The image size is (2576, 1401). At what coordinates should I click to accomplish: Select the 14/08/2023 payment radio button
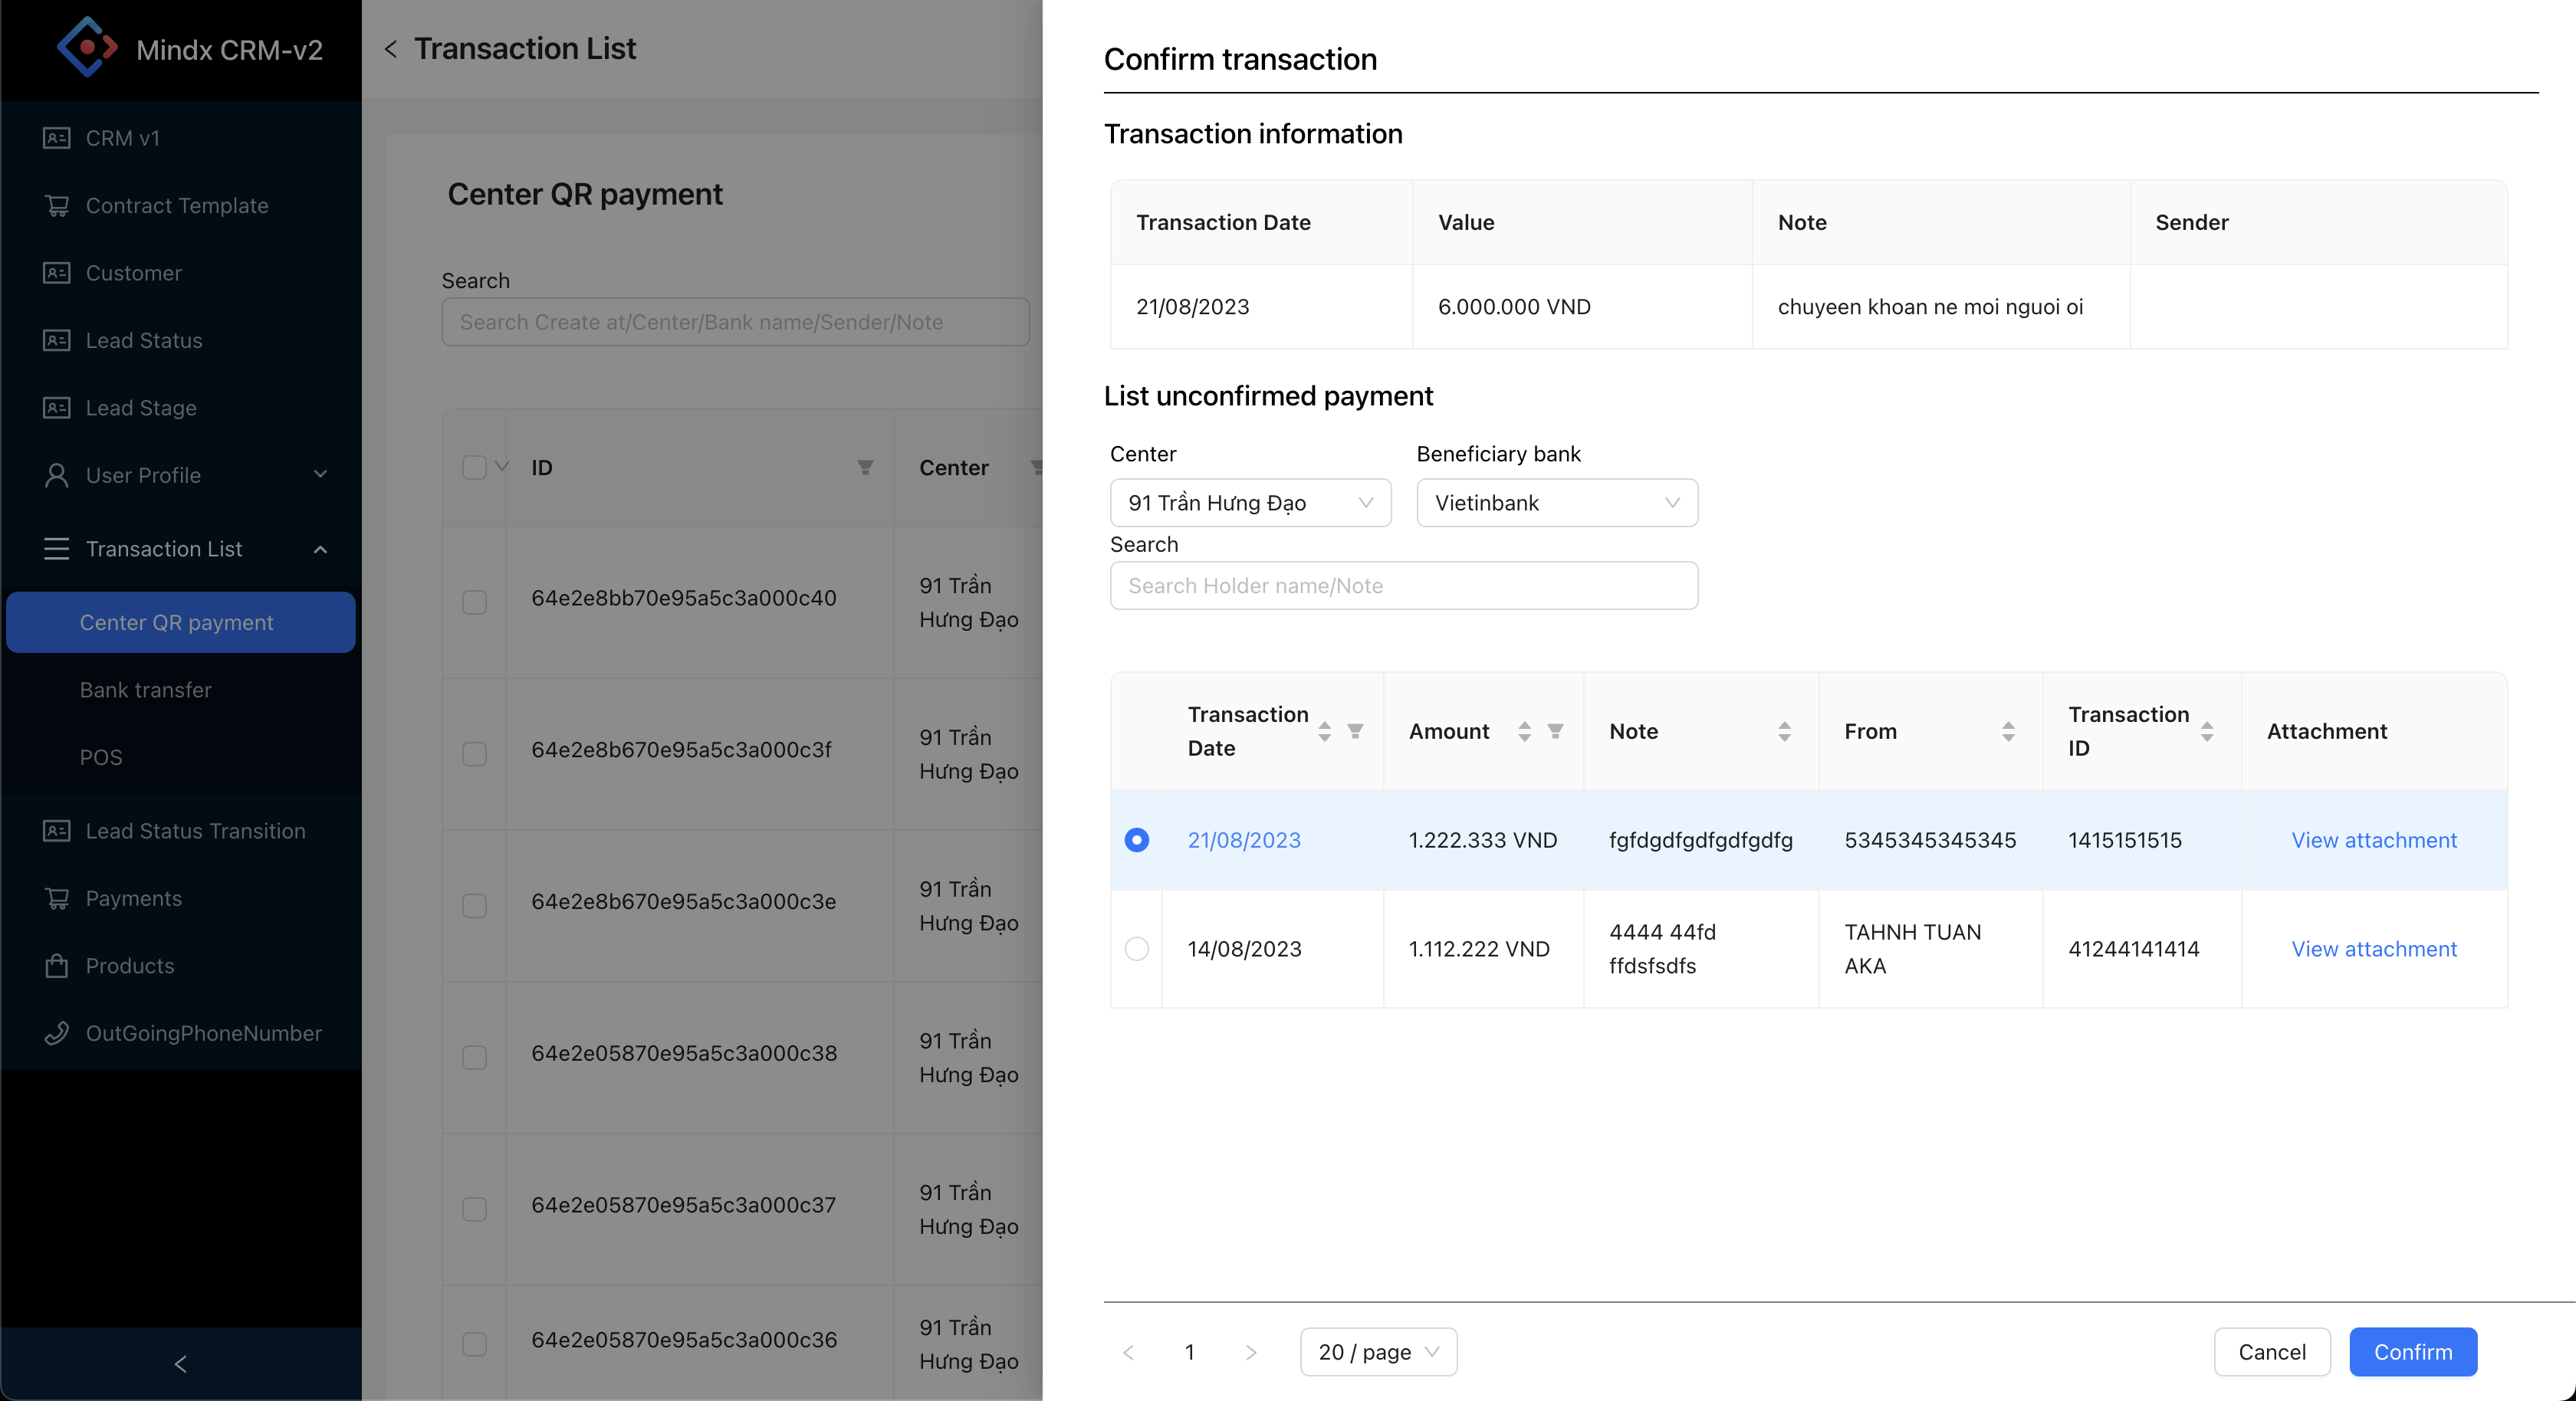(1136, 948)
